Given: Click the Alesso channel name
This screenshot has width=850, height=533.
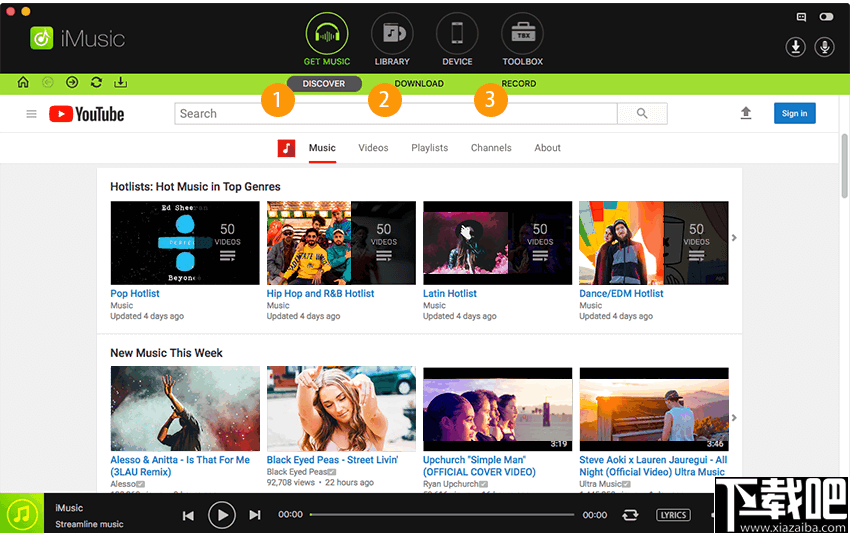Looking at the screenshot, I should tap(123, 484).
